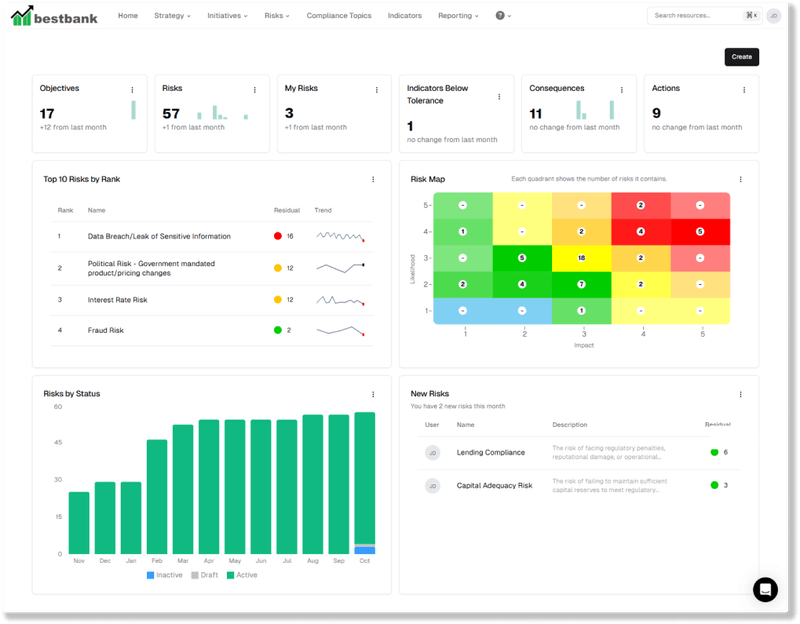Click the Create button
This screenshot has width=800, height=624.
pyautogui.click(x=740, y=57)
